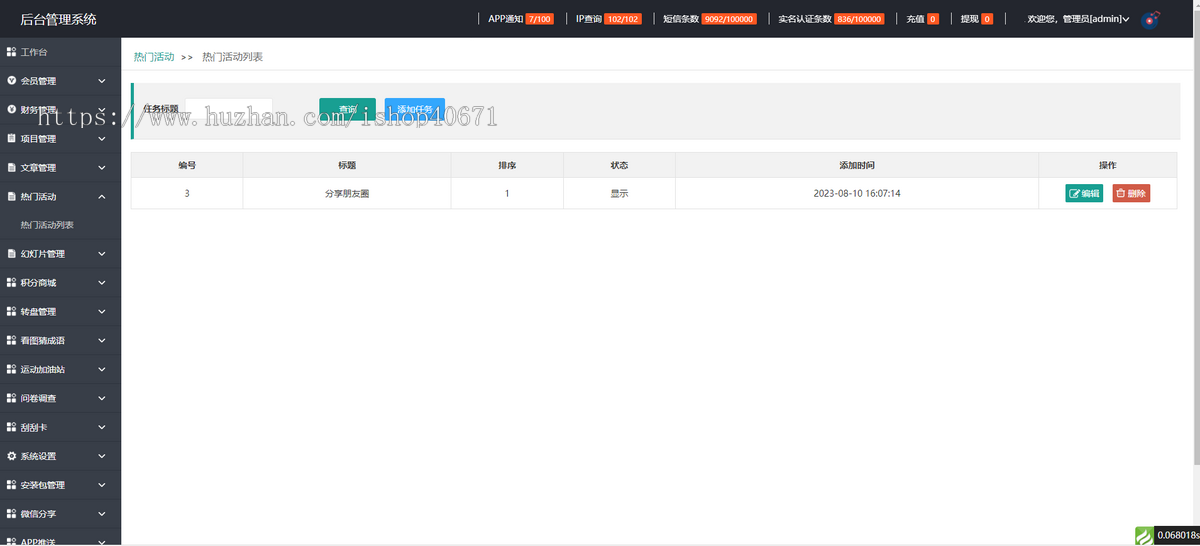The height and width of the screenshot is (546, 1200).
Task: Click the 0.068018s load time indicator
Action: [1177, 536]
